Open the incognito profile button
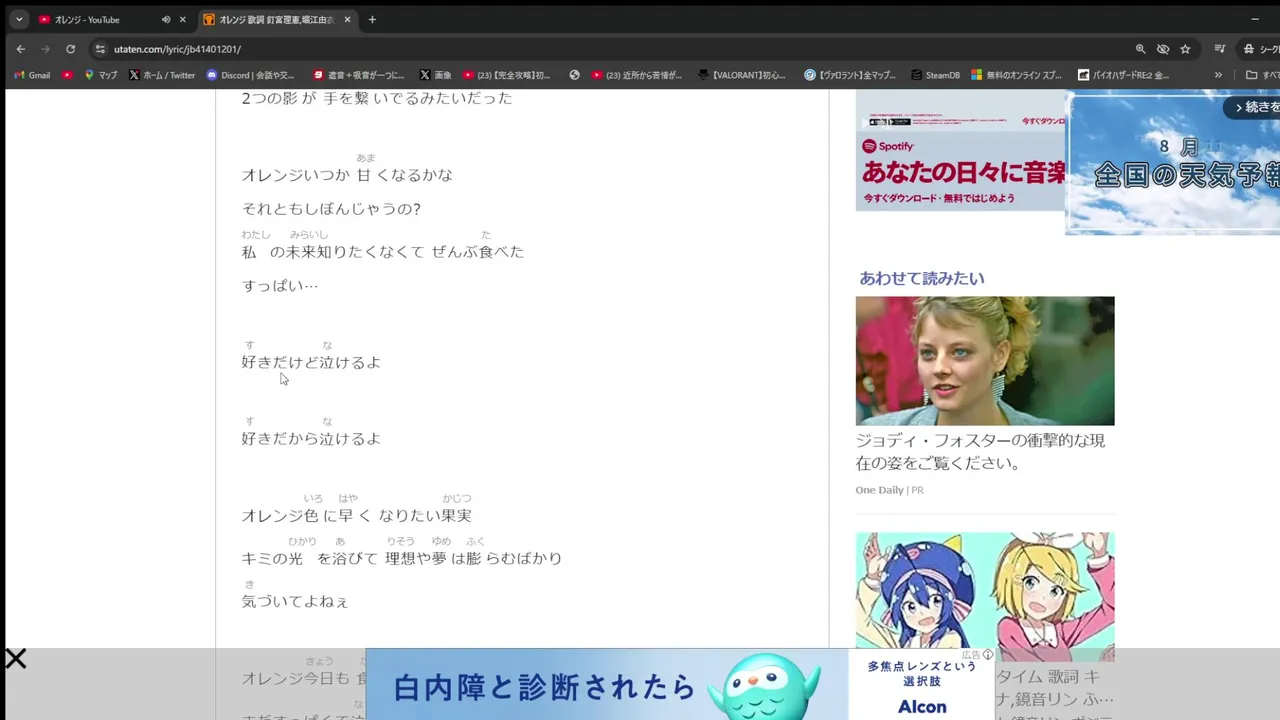Screen dimensions: 1280x720 (1260, 48)
